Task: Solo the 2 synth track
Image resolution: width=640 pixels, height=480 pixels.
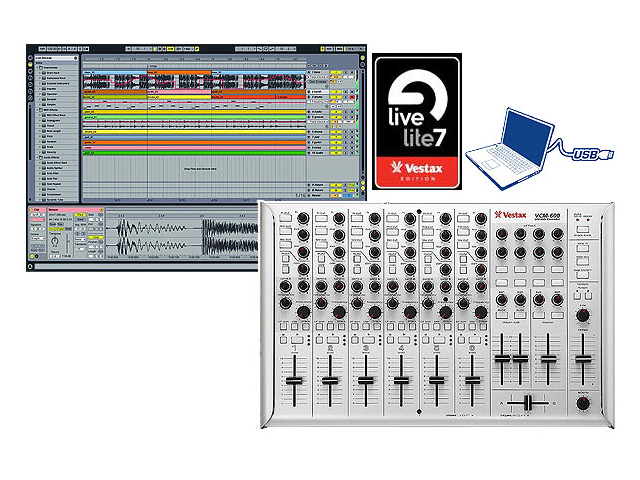Action: point(345,92)
